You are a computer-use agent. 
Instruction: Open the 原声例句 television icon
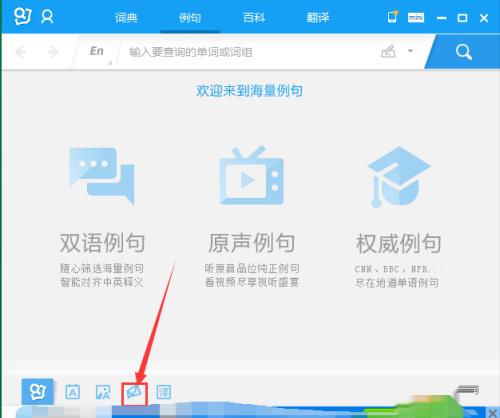coord(252,175)
